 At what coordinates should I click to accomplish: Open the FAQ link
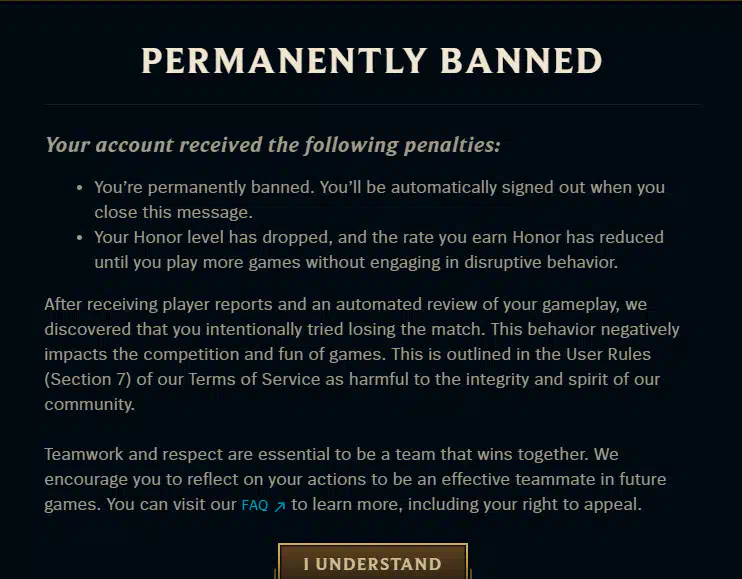[x=255, y=506]
